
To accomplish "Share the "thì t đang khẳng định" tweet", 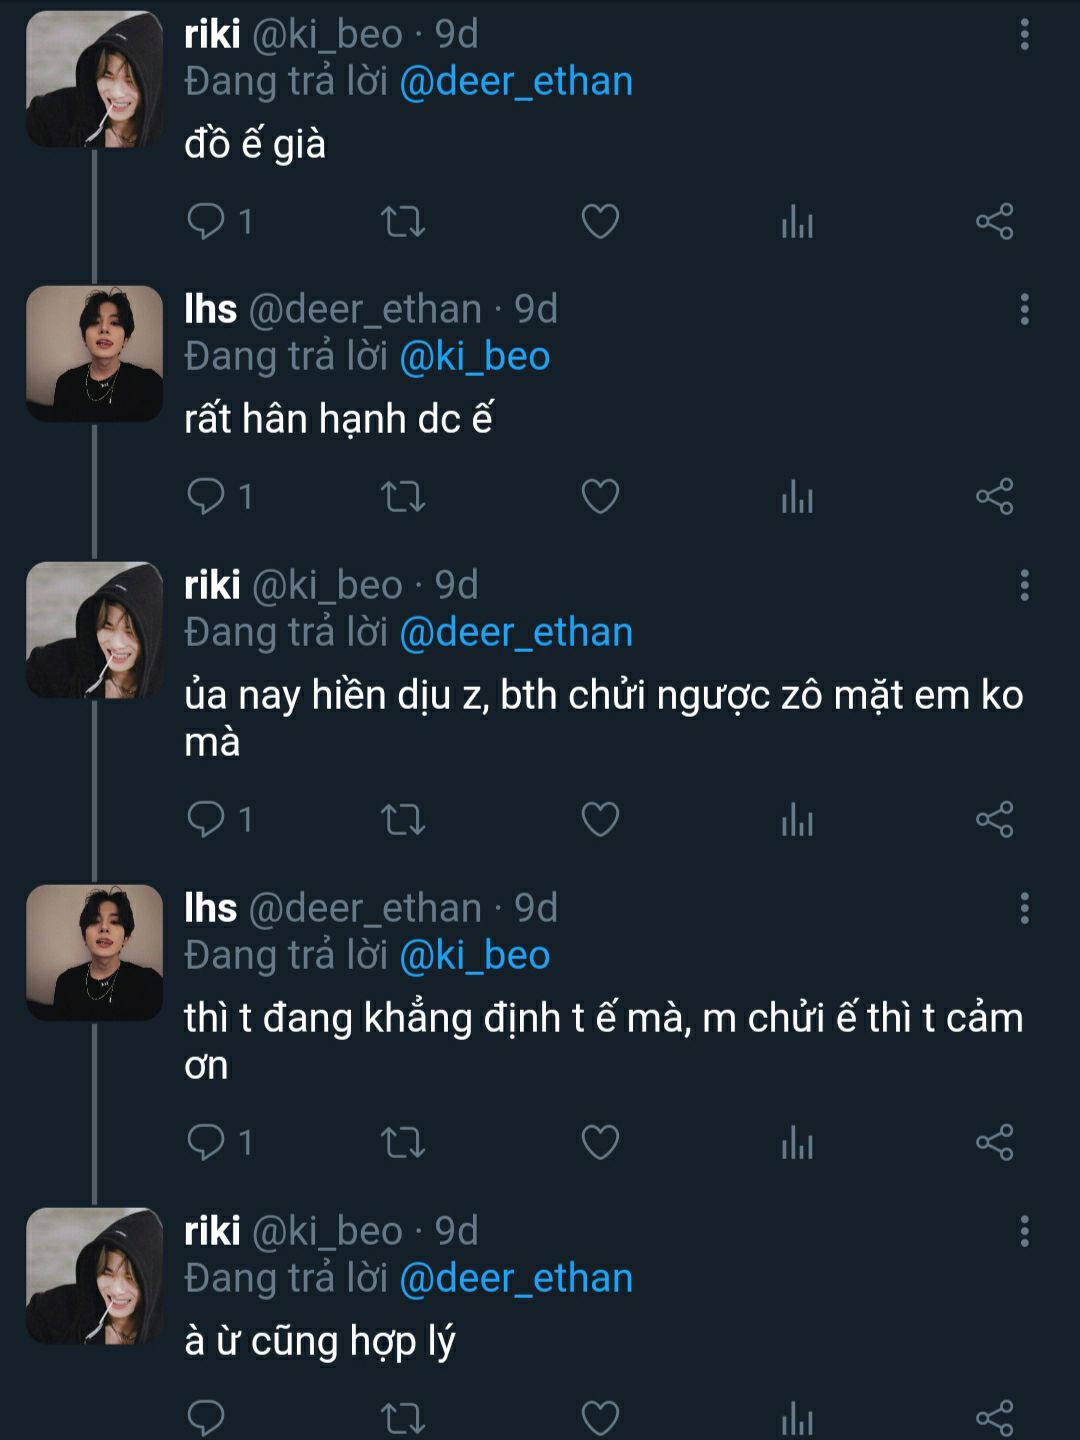I will (994, 1142).
